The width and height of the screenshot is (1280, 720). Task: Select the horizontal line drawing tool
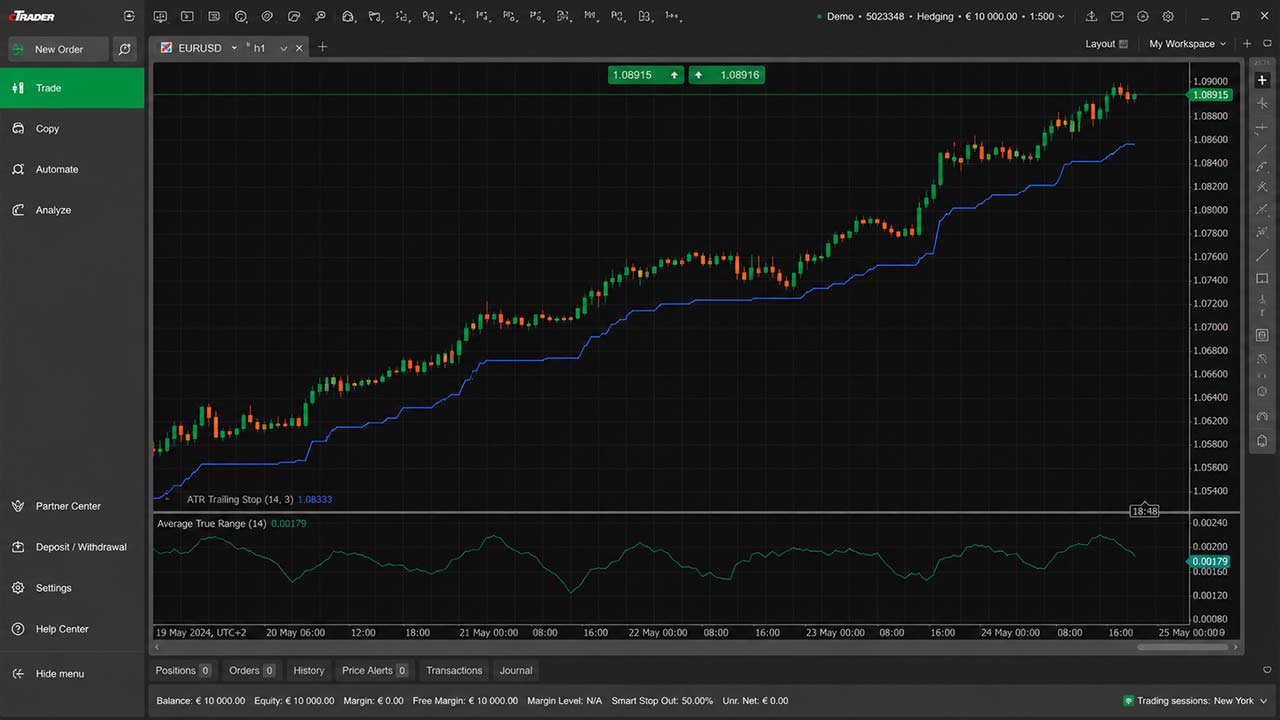[x=1262, y=127]
